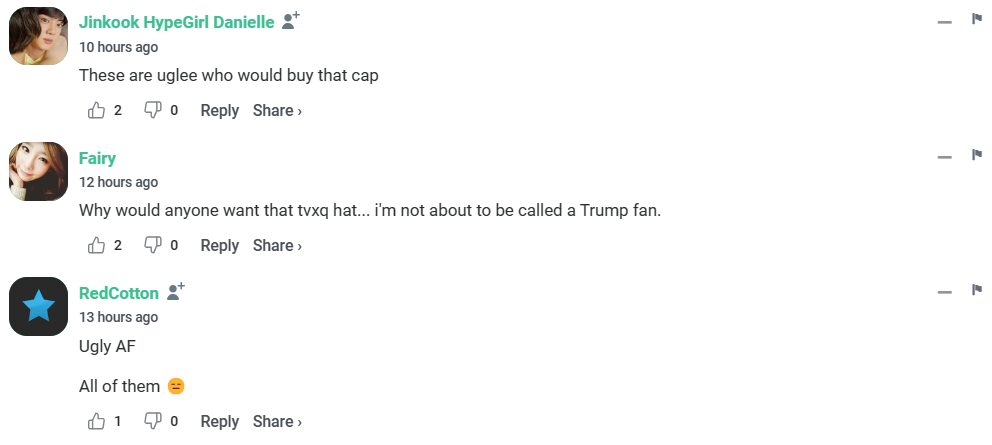Click thumbs down on Fairy's comment

pyautogui.click(x=153, y=245)
